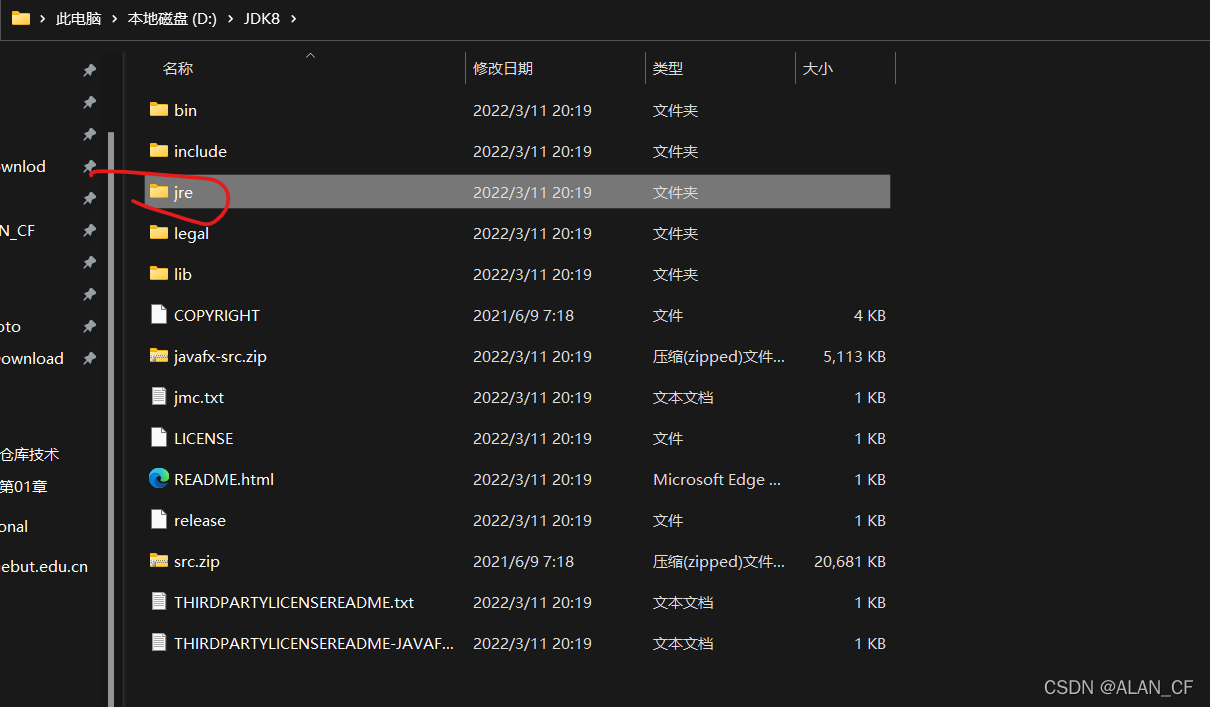The height and width of the screenshot is (707, 1210).
Task: Click 20,681 KB size of src.zip
Action: 850,561
